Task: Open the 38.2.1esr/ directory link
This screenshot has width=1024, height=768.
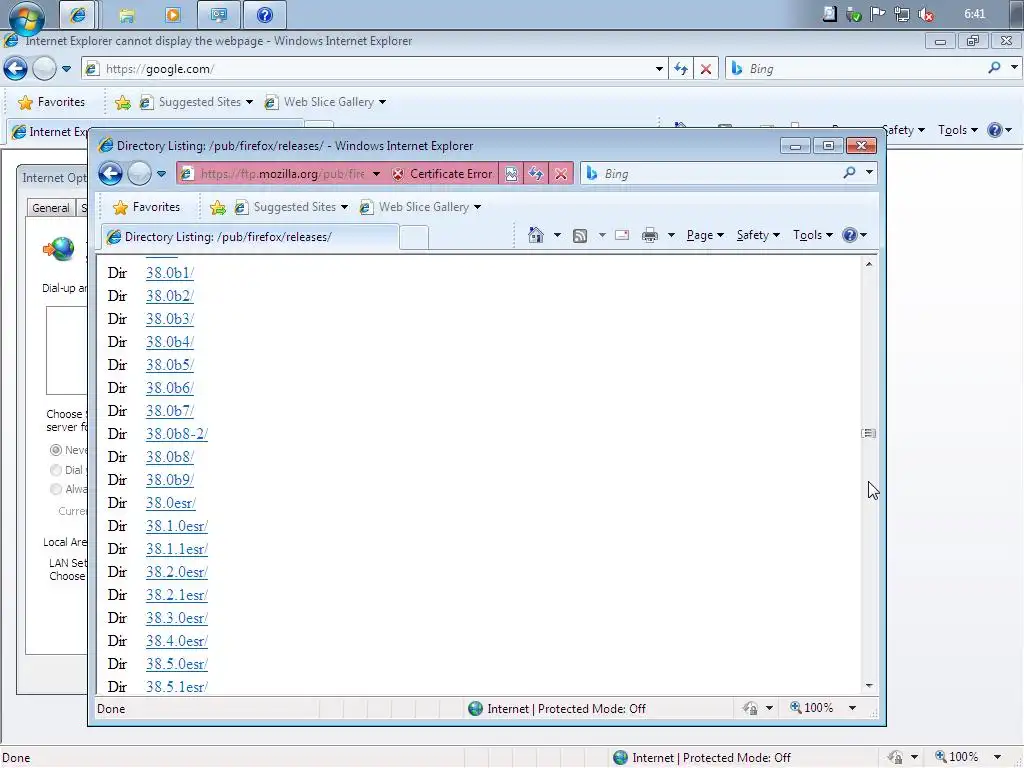Action: 176,595
